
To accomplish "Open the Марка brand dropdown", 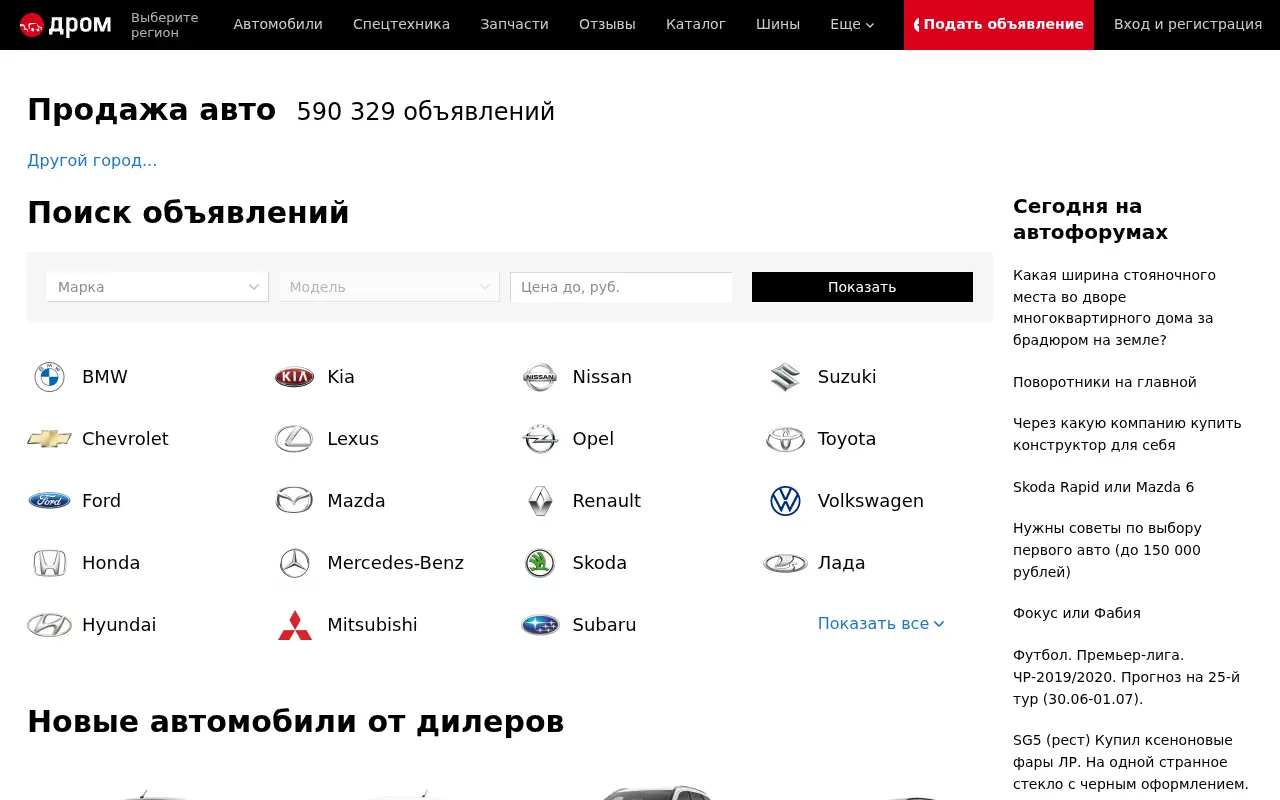I will pyautogui.click(x=158, y=287).
